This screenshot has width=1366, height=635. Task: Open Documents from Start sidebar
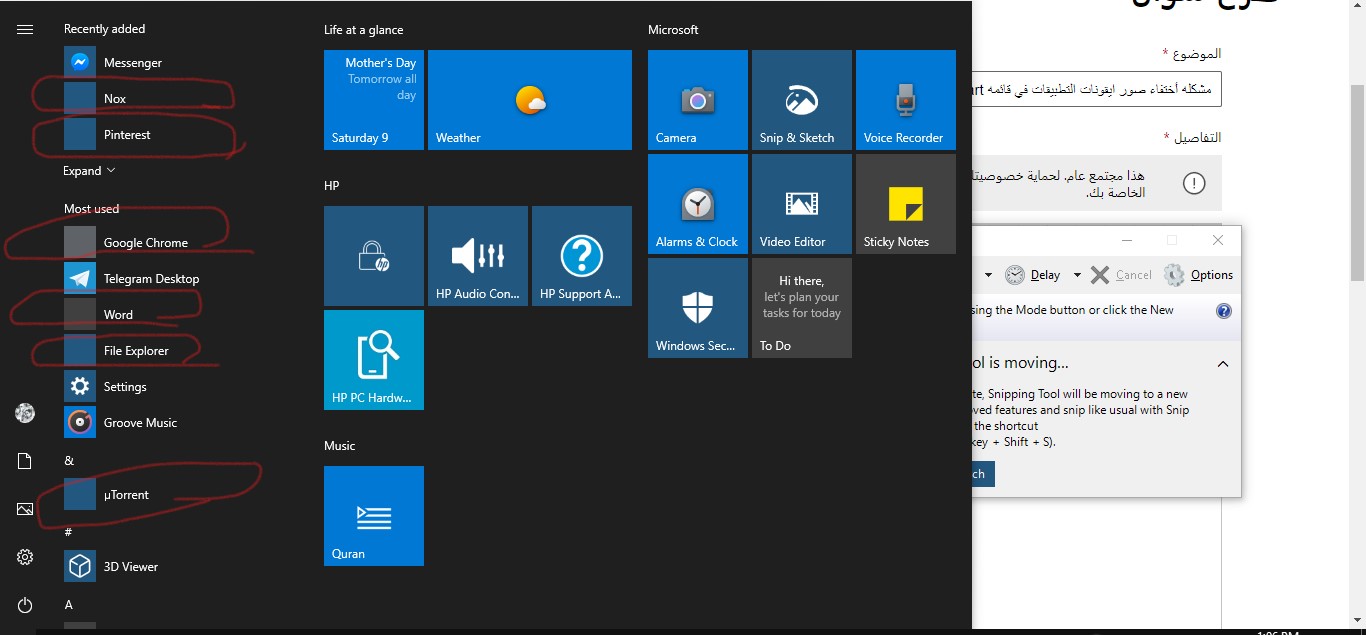point(25,461)
